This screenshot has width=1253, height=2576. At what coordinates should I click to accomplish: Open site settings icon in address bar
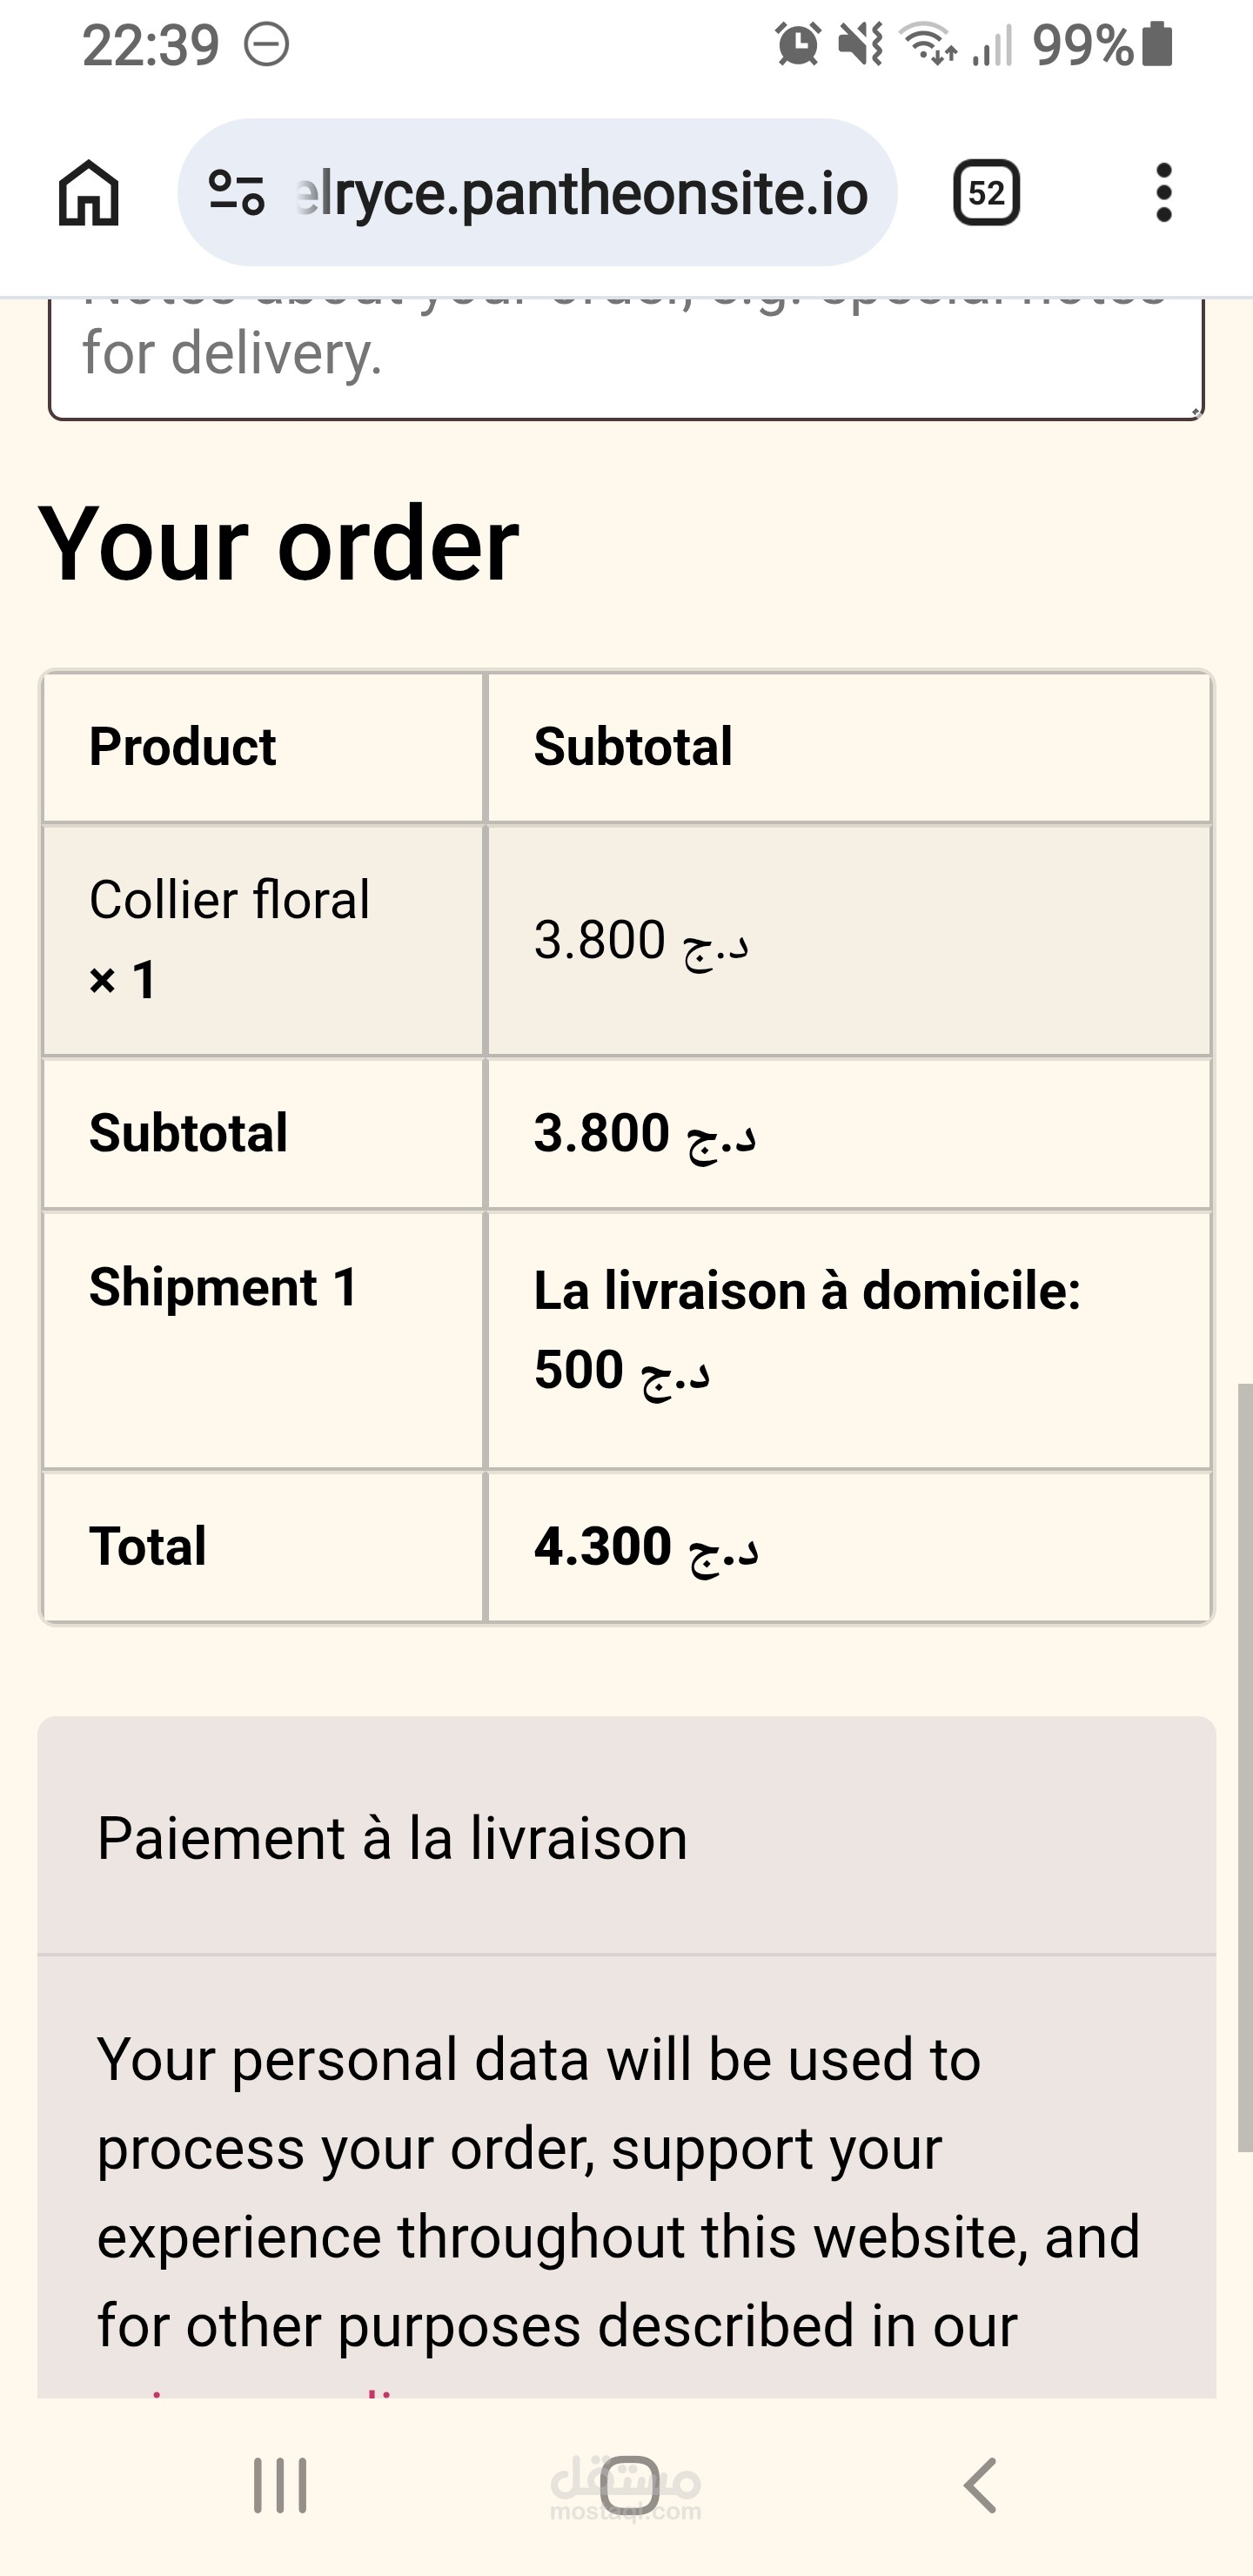click(x=236, y=193)
